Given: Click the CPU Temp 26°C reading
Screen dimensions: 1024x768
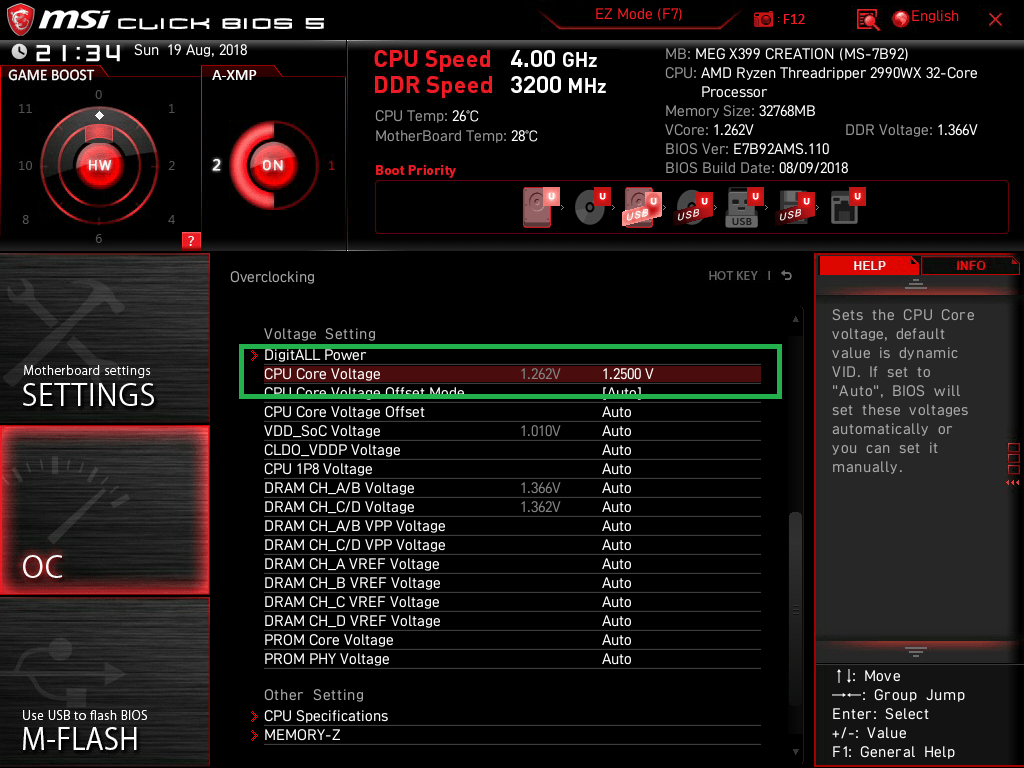Looking at the screenshot, I should pyautogui.click(x=426, y=116).
